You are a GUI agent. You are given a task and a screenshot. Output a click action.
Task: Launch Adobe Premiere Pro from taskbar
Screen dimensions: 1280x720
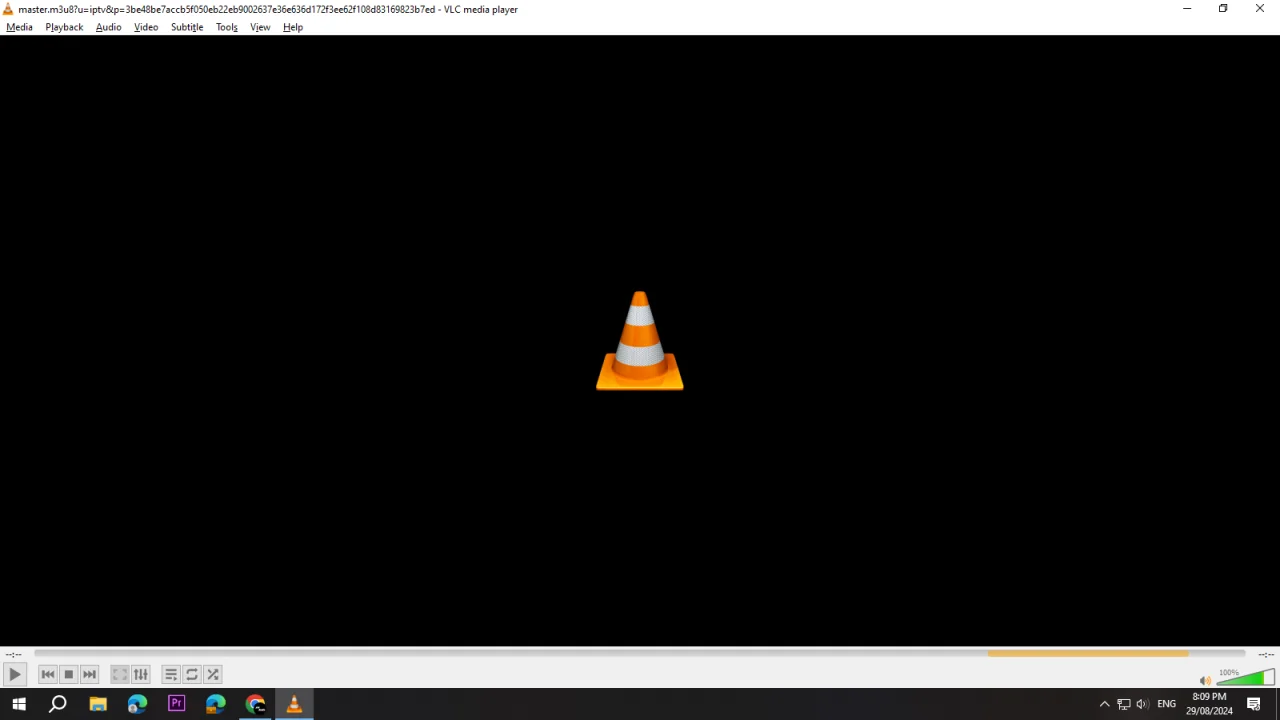click(177, 704)
